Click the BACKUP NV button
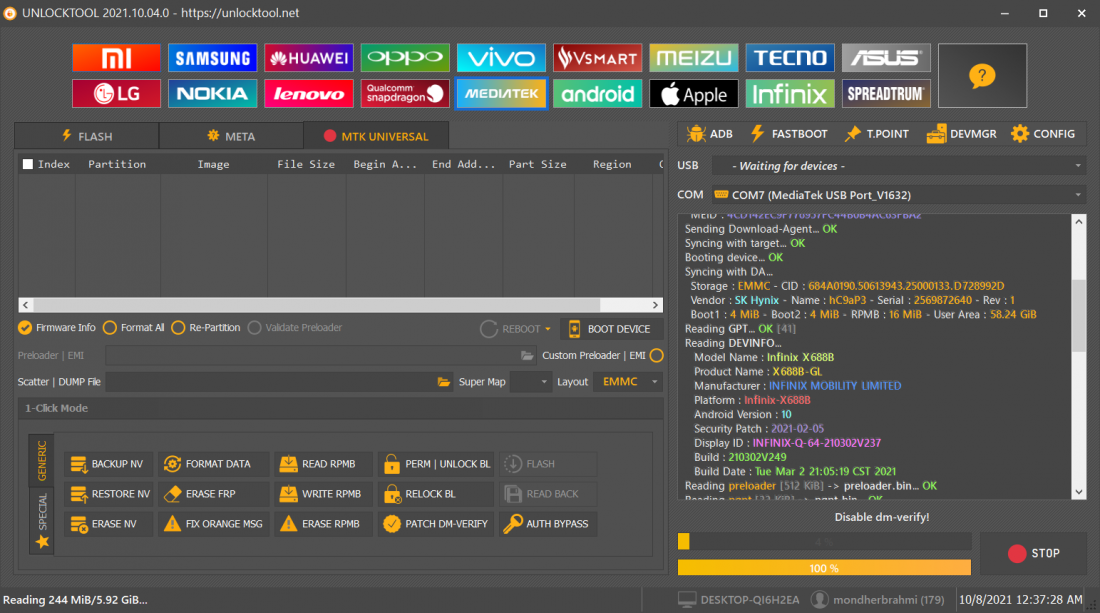 (x=108, y=464)
